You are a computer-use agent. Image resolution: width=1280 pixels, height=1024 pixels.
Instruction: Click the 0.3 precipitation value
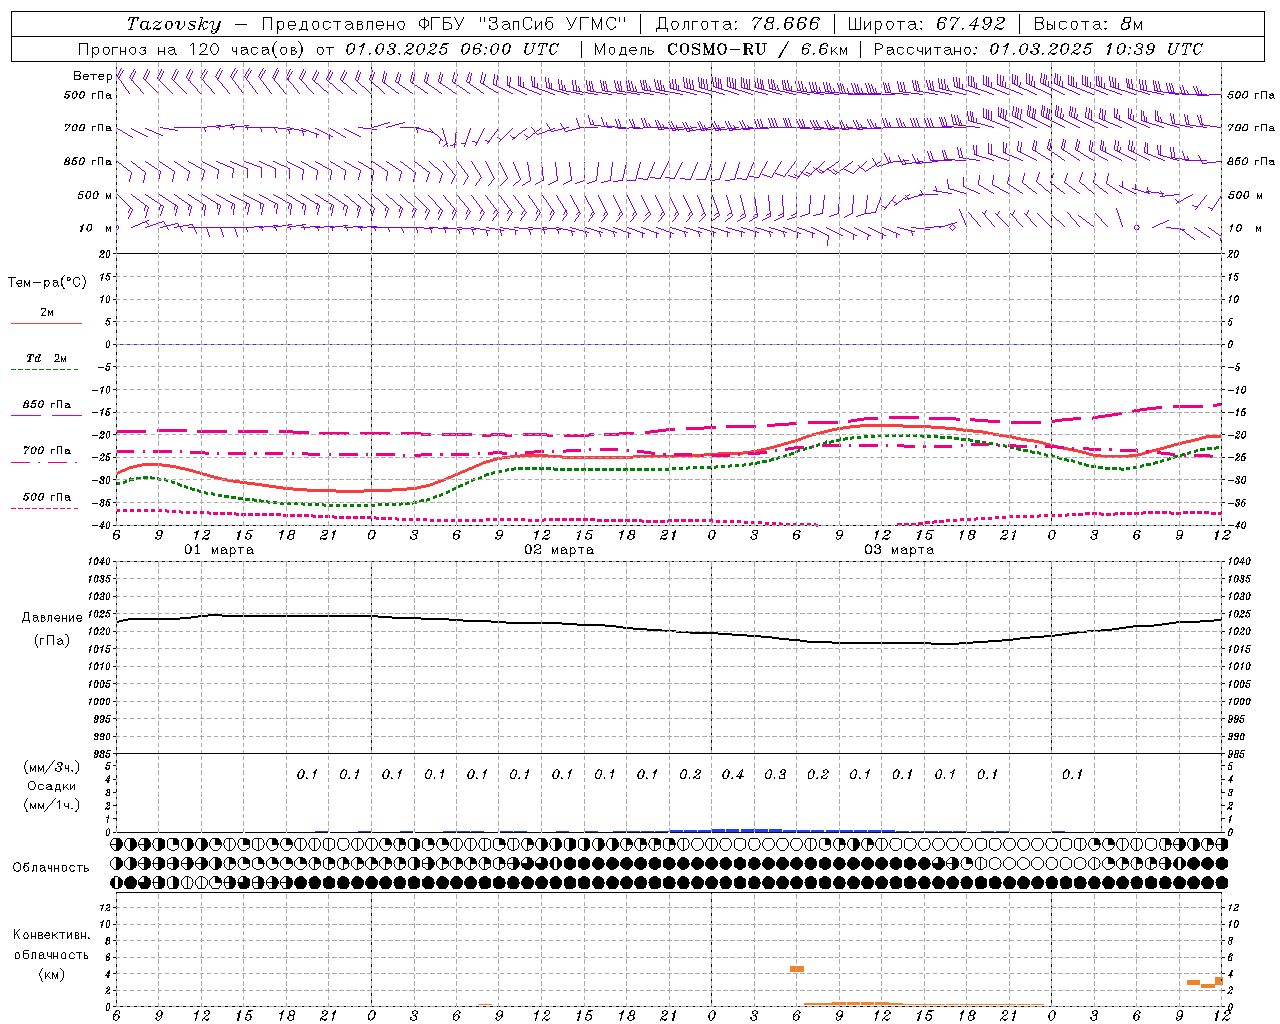pyautogui.click(x=775, y=775)
